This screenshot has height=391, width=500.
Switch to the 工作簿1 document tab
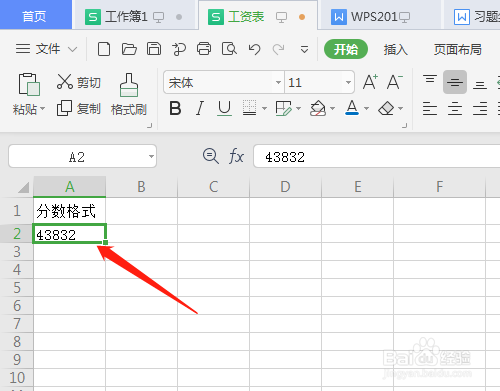point(134,16)
